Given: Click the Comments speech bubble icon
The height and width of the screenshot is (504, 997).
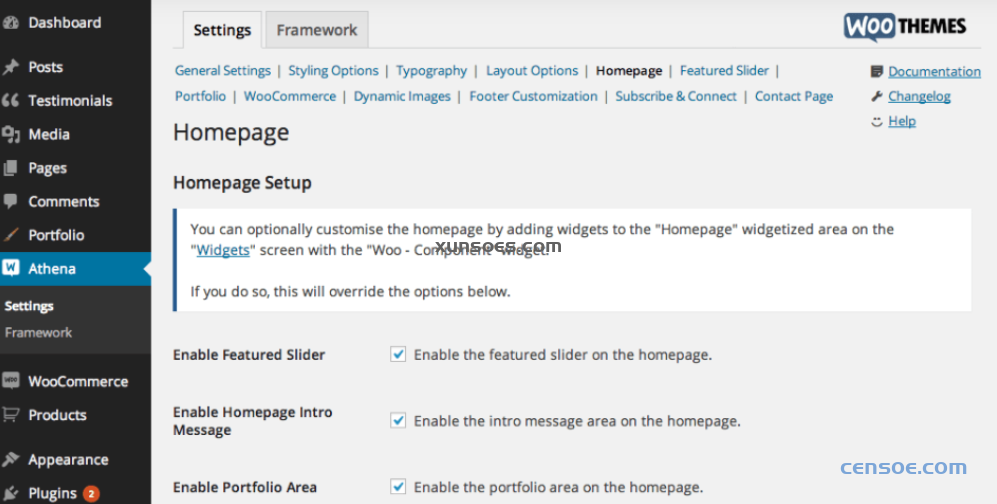Looking at the screenshot, I should (x=11, y=201).
